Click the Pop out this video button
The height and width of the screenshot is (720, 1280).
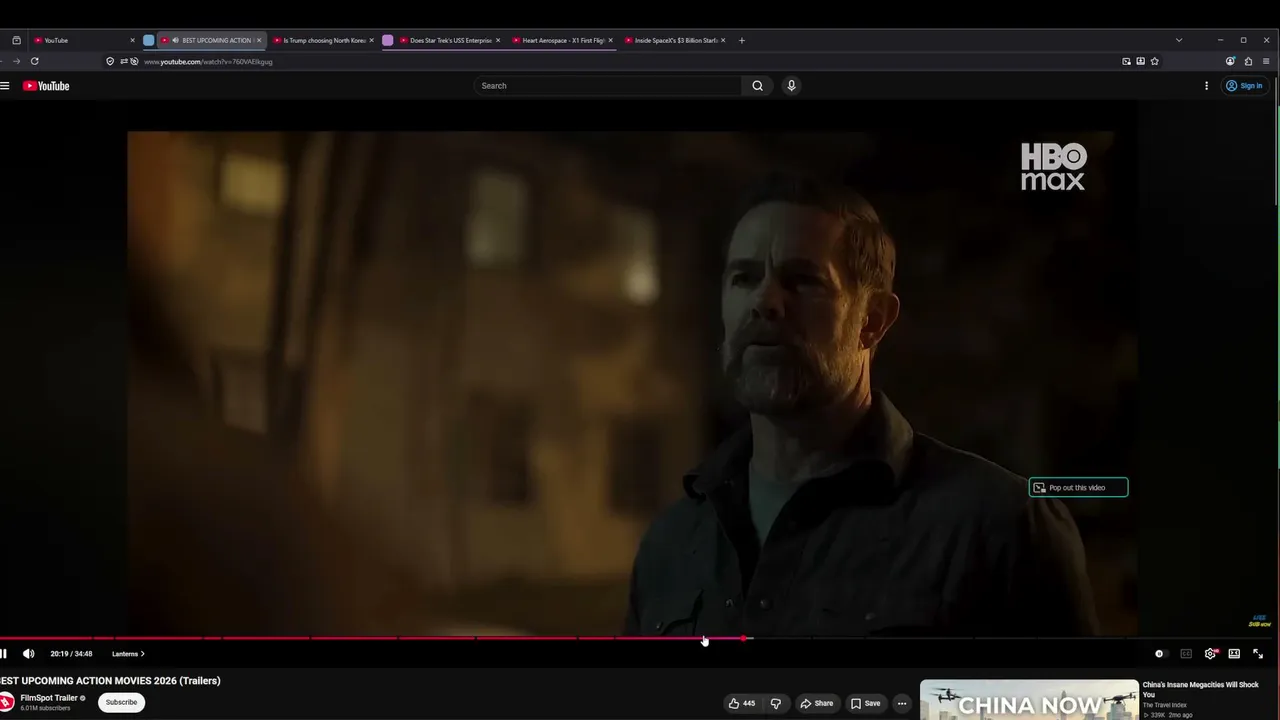(1078, 488)
